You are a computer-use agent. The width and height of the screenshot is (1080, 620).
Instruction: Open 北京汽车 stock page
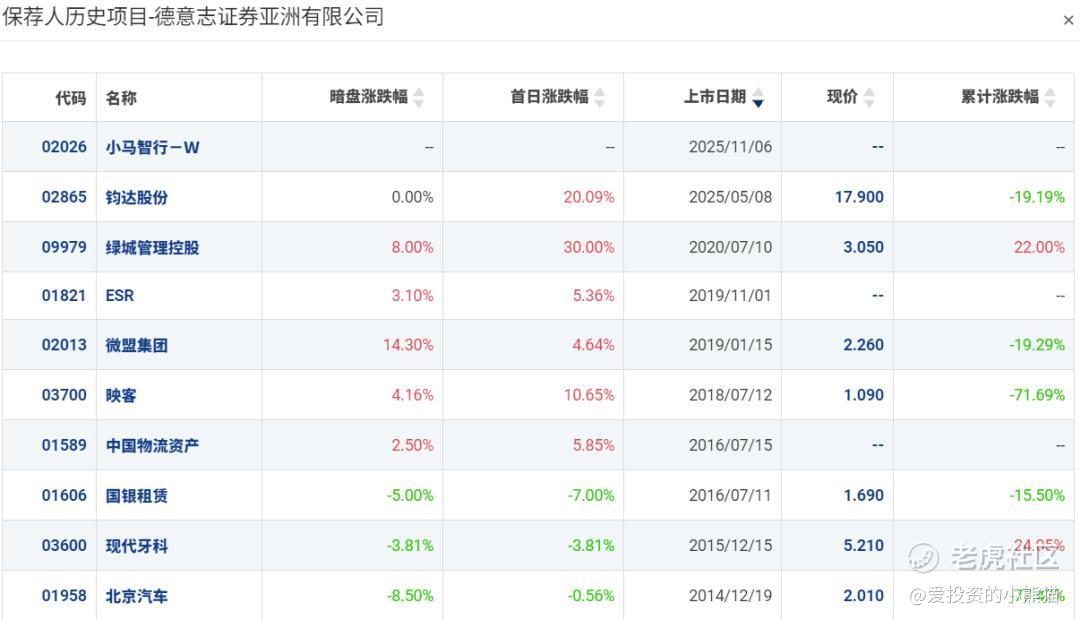coord(136,597)
